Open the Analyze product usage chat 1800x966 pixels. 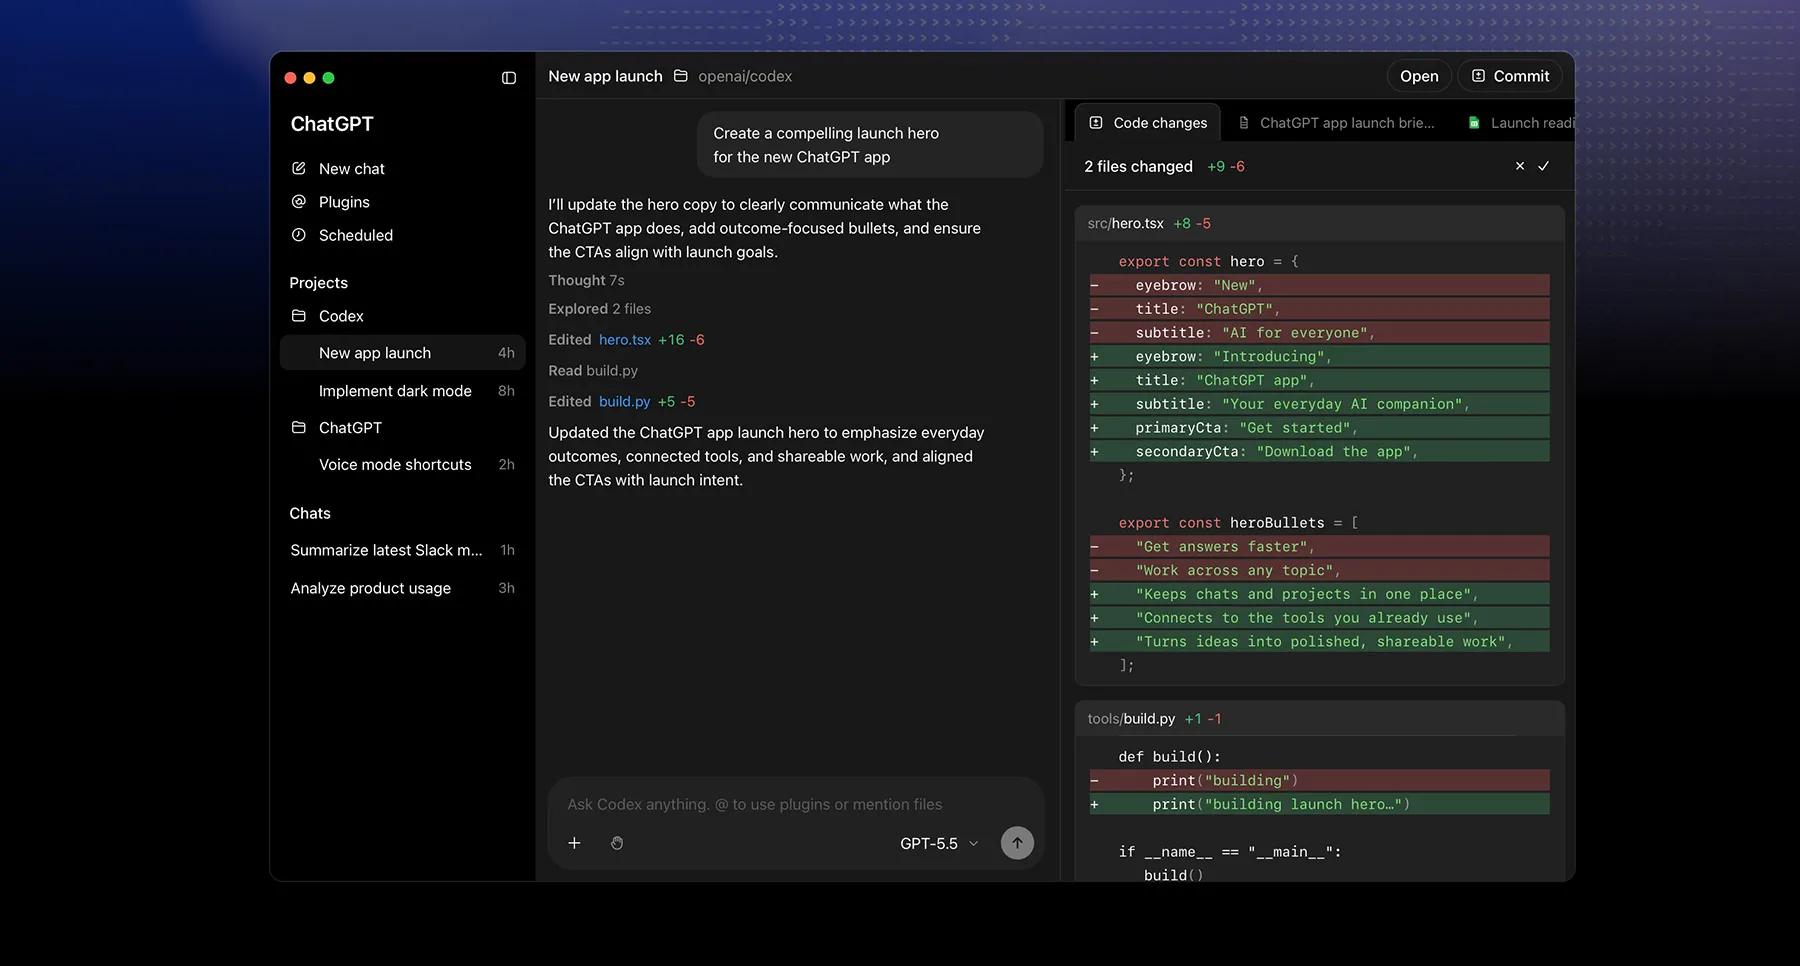pyautogui.click(x=402, y=588)
